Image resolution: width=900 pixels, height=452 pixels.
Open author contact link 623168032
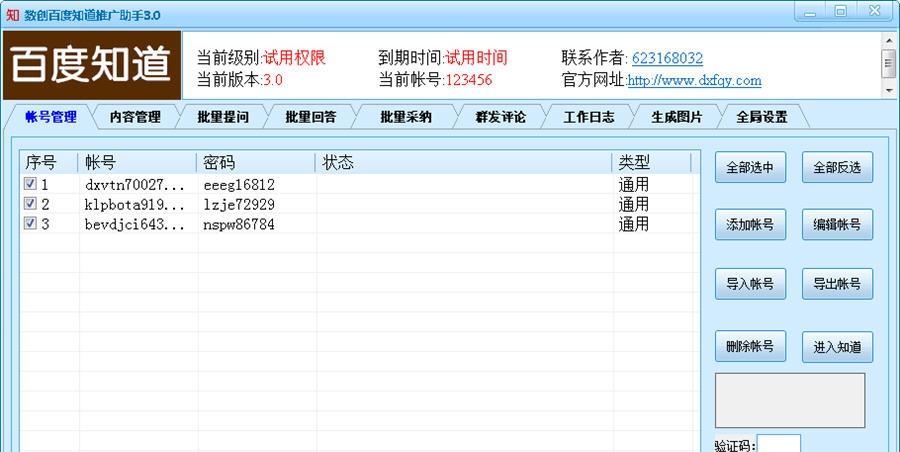667,58
